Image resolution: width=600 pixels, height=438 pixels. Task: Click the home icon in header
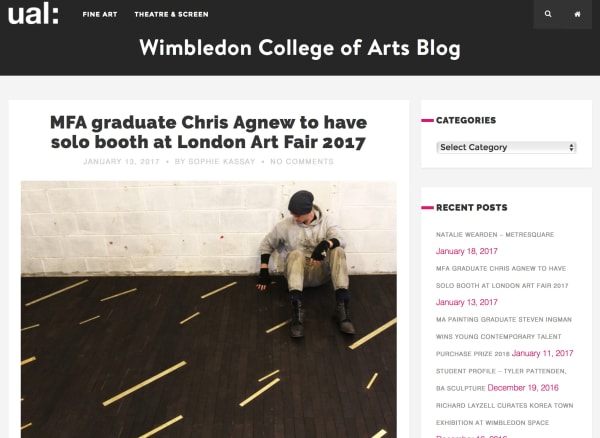pos(577,14)
